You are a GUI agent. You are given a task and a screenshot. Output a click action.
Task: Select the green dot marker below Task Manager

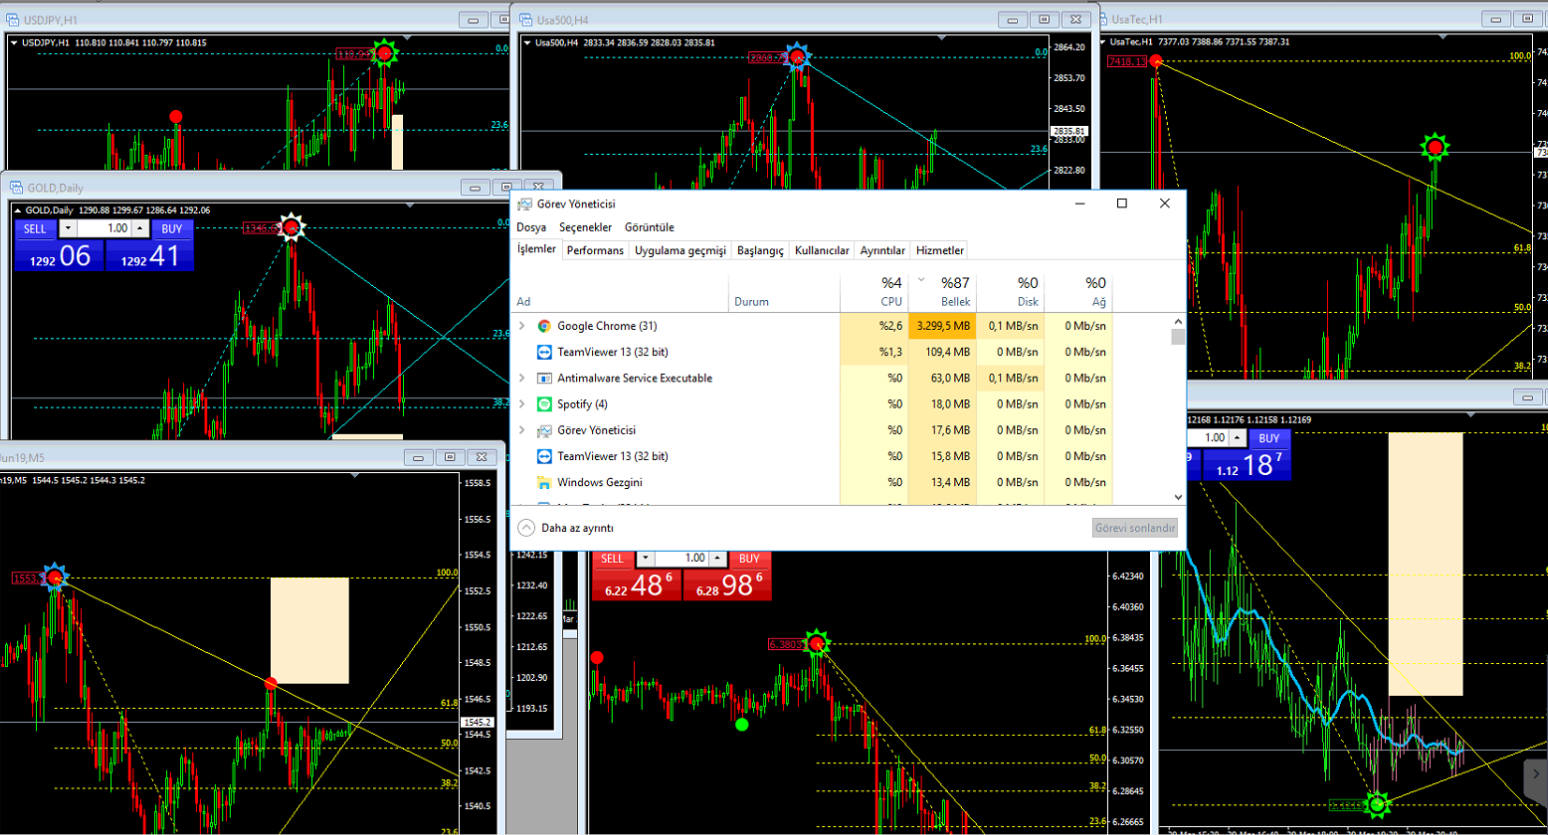(741, 725)
